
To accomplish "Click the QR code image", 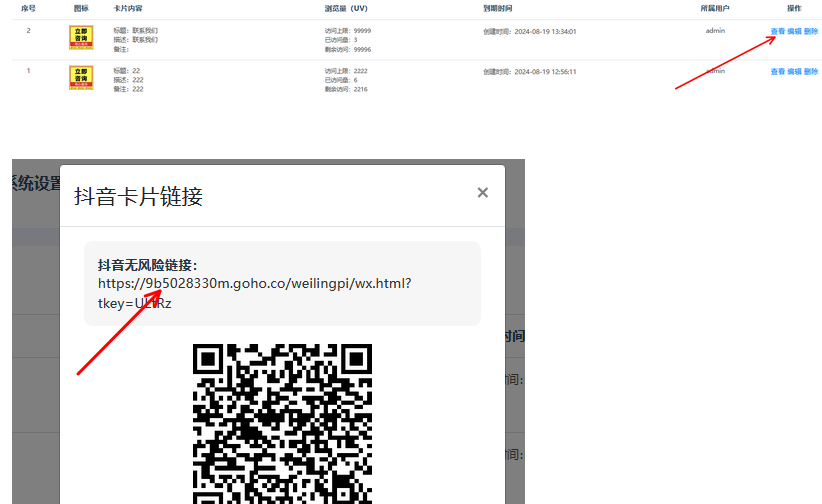I will pos(282,424).
